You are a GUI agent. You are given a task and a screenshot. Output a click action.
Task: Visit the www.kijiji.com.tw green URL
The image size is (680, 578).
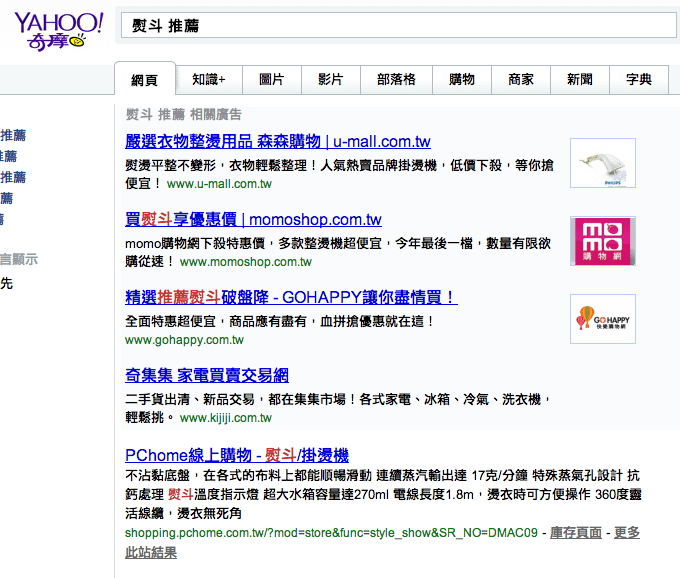click(226, 418)
